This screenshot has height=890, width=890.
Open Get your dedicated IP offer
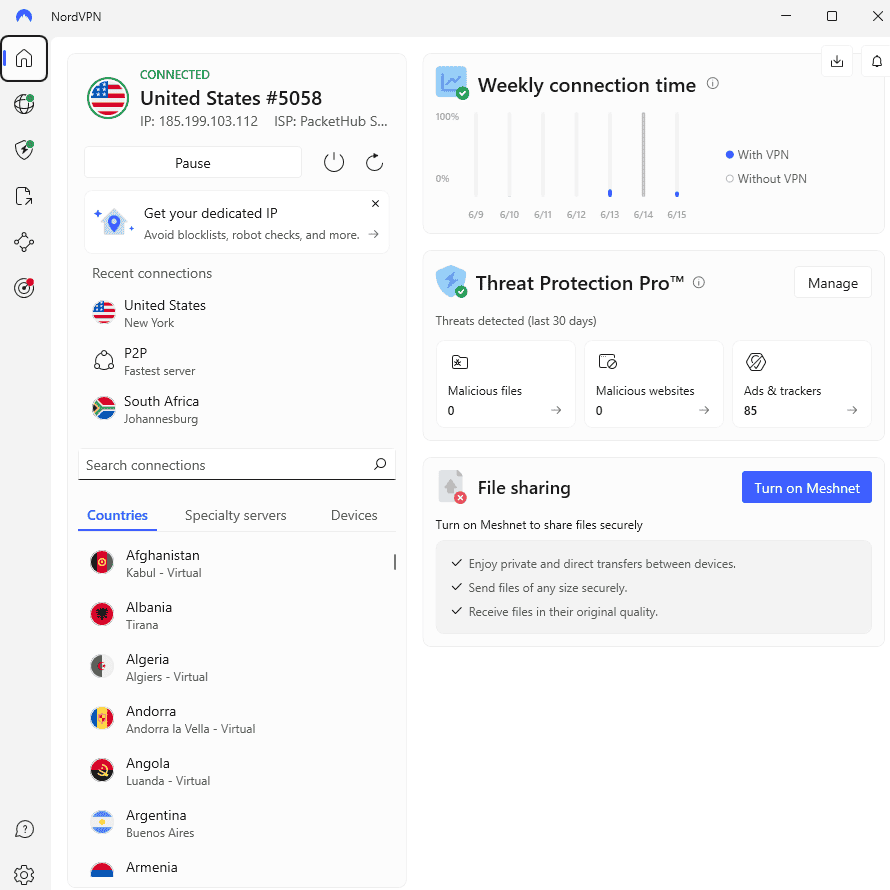237,222
